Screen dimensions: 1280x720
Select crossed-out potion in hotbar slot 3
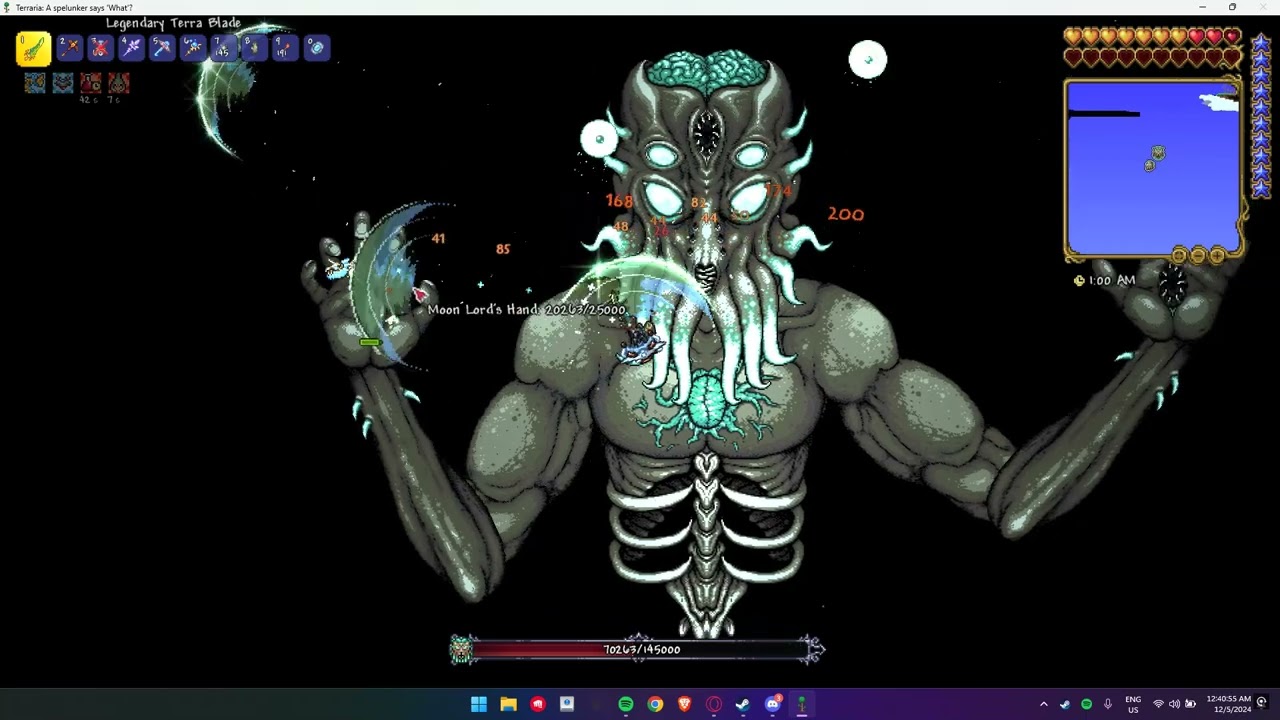(100, 47)
